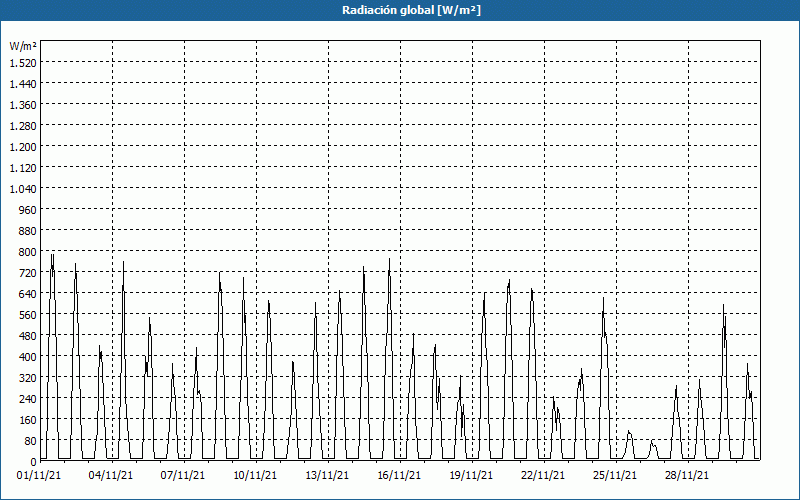Click the 25/11/21 date label
The height and width of the screenshot is (500, 800).
[615, 475]
